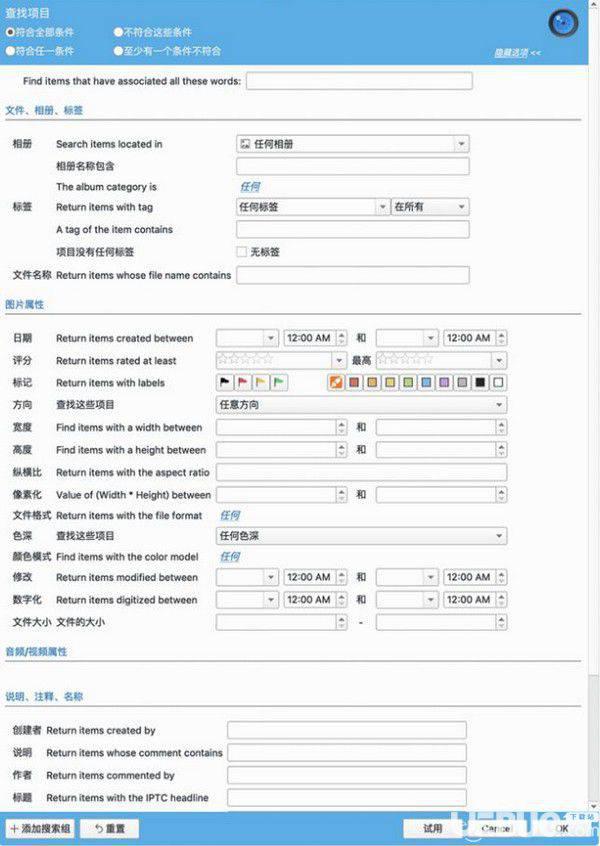Screen dimensions: 600x846
Task: Tick the 无标签 checkbox
Action: (x=242, y=252)
